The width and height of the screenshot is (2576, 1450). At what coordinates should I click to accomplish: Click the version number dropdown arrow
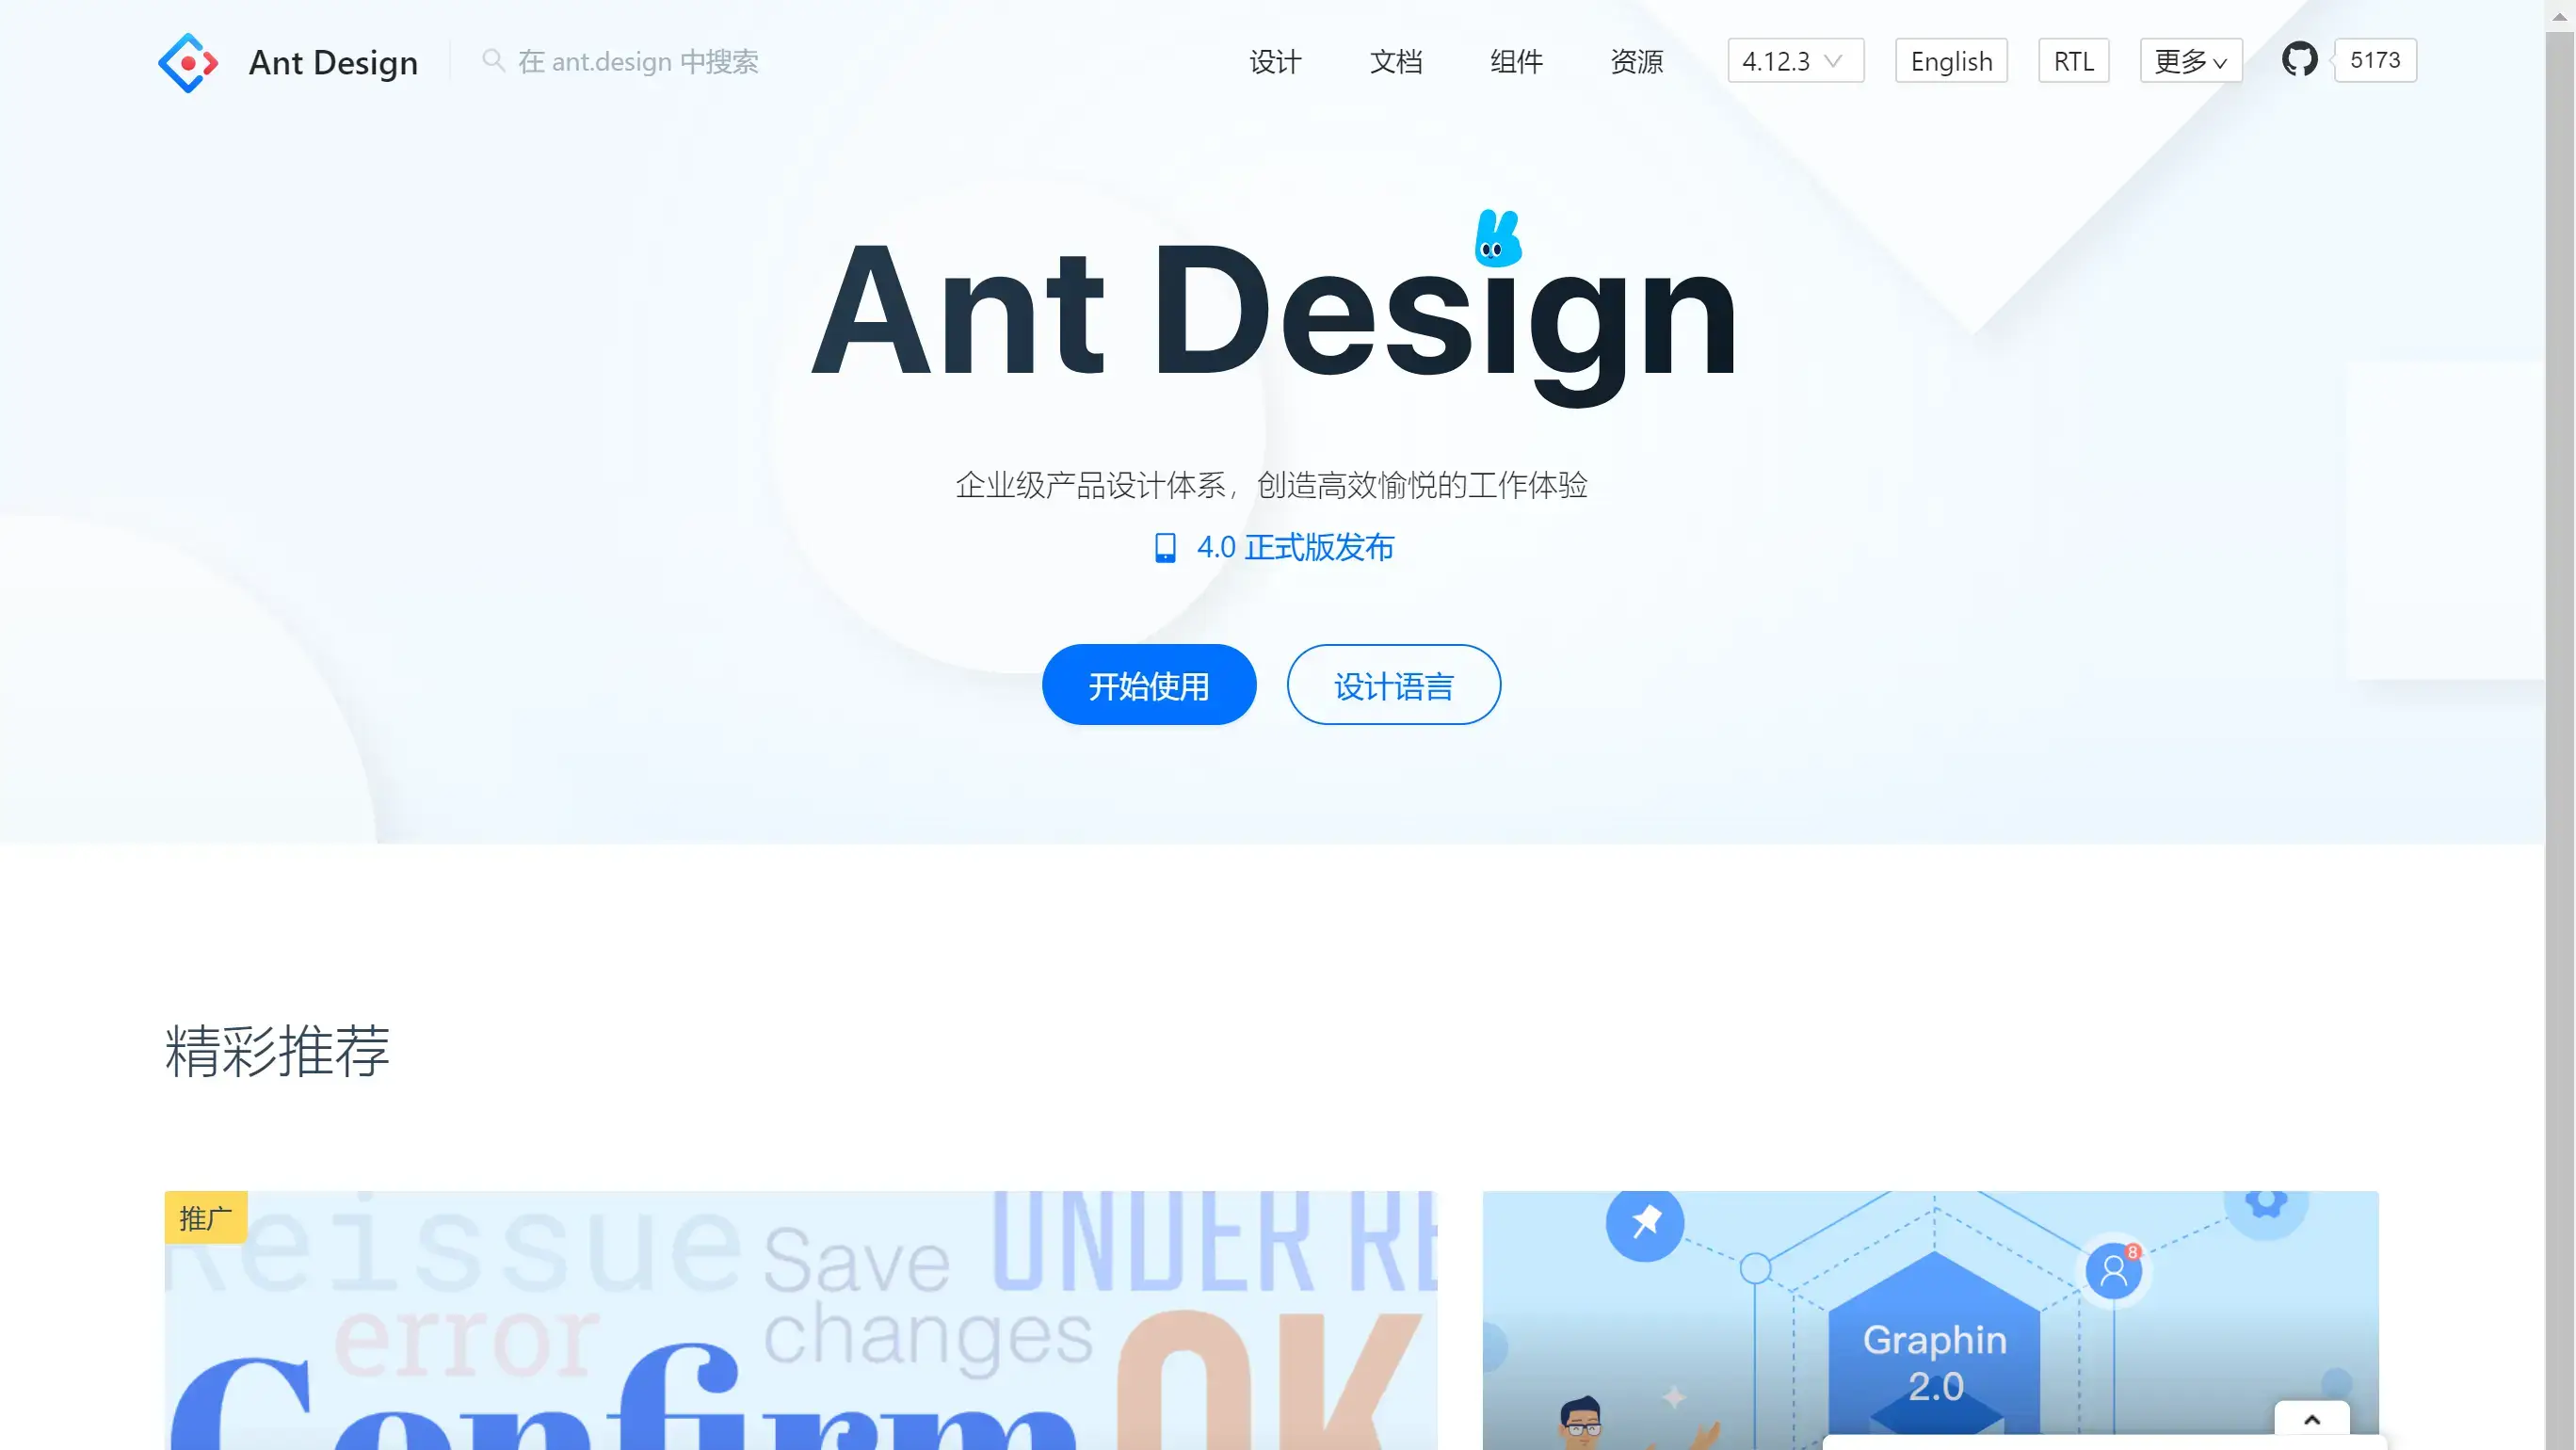[1838, 60]
